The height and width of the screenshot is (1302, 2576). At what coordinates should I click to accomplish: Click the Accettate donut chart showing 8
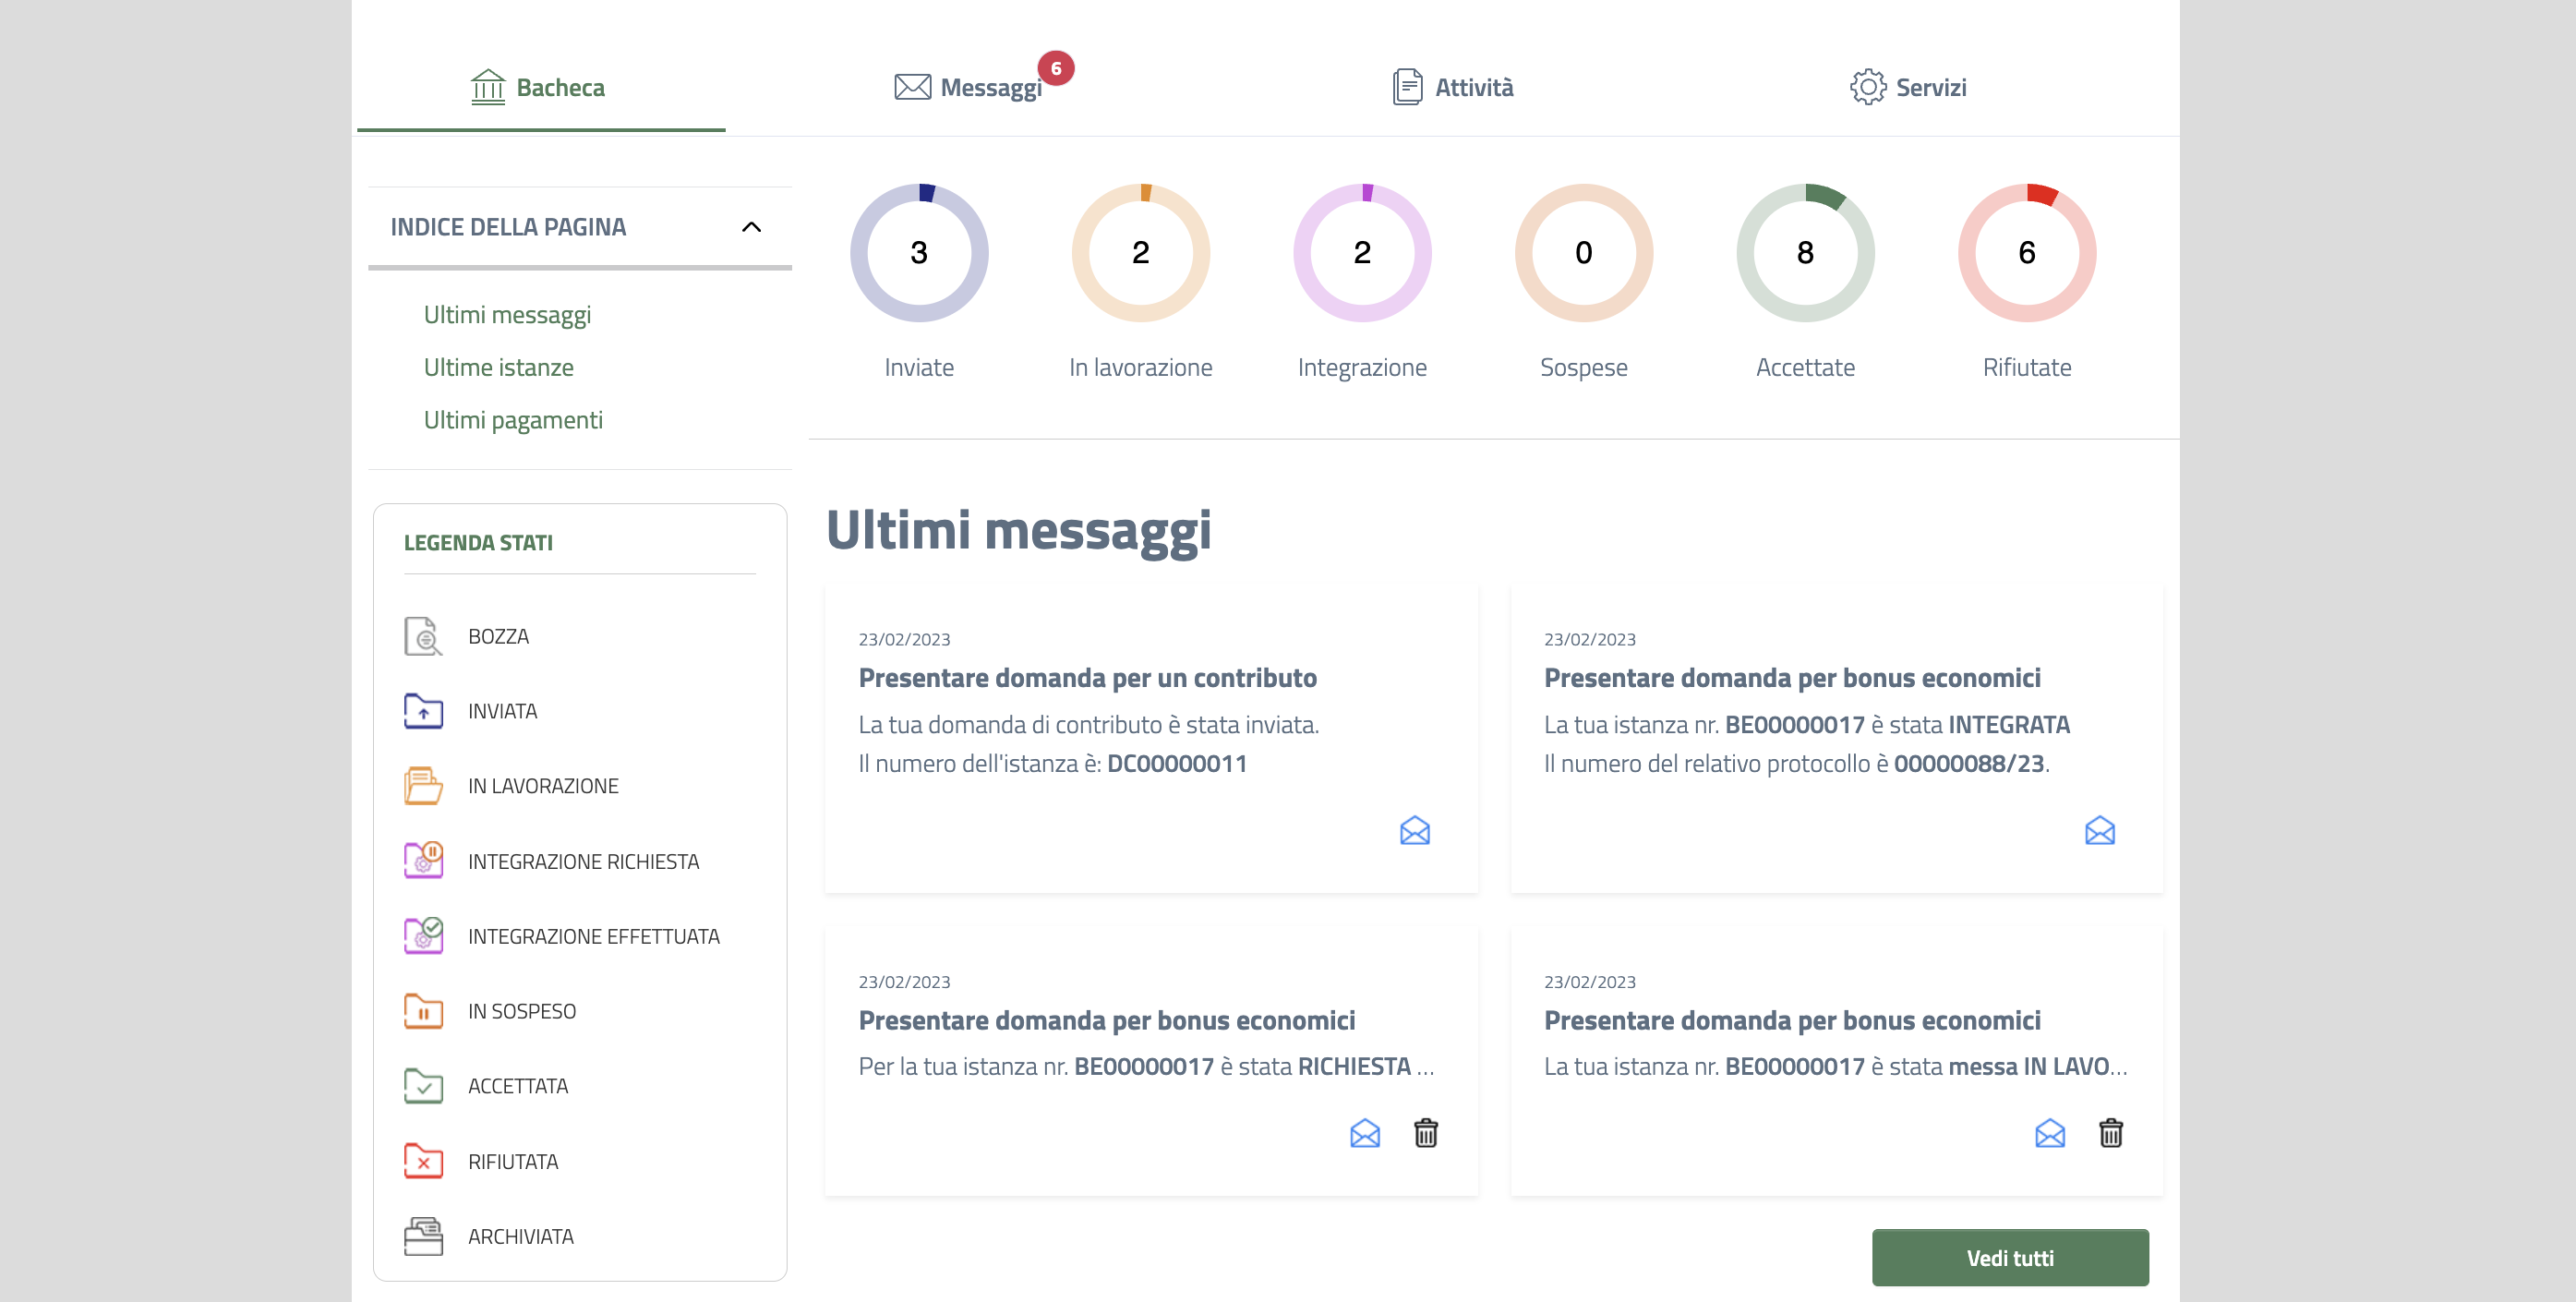1804,253
